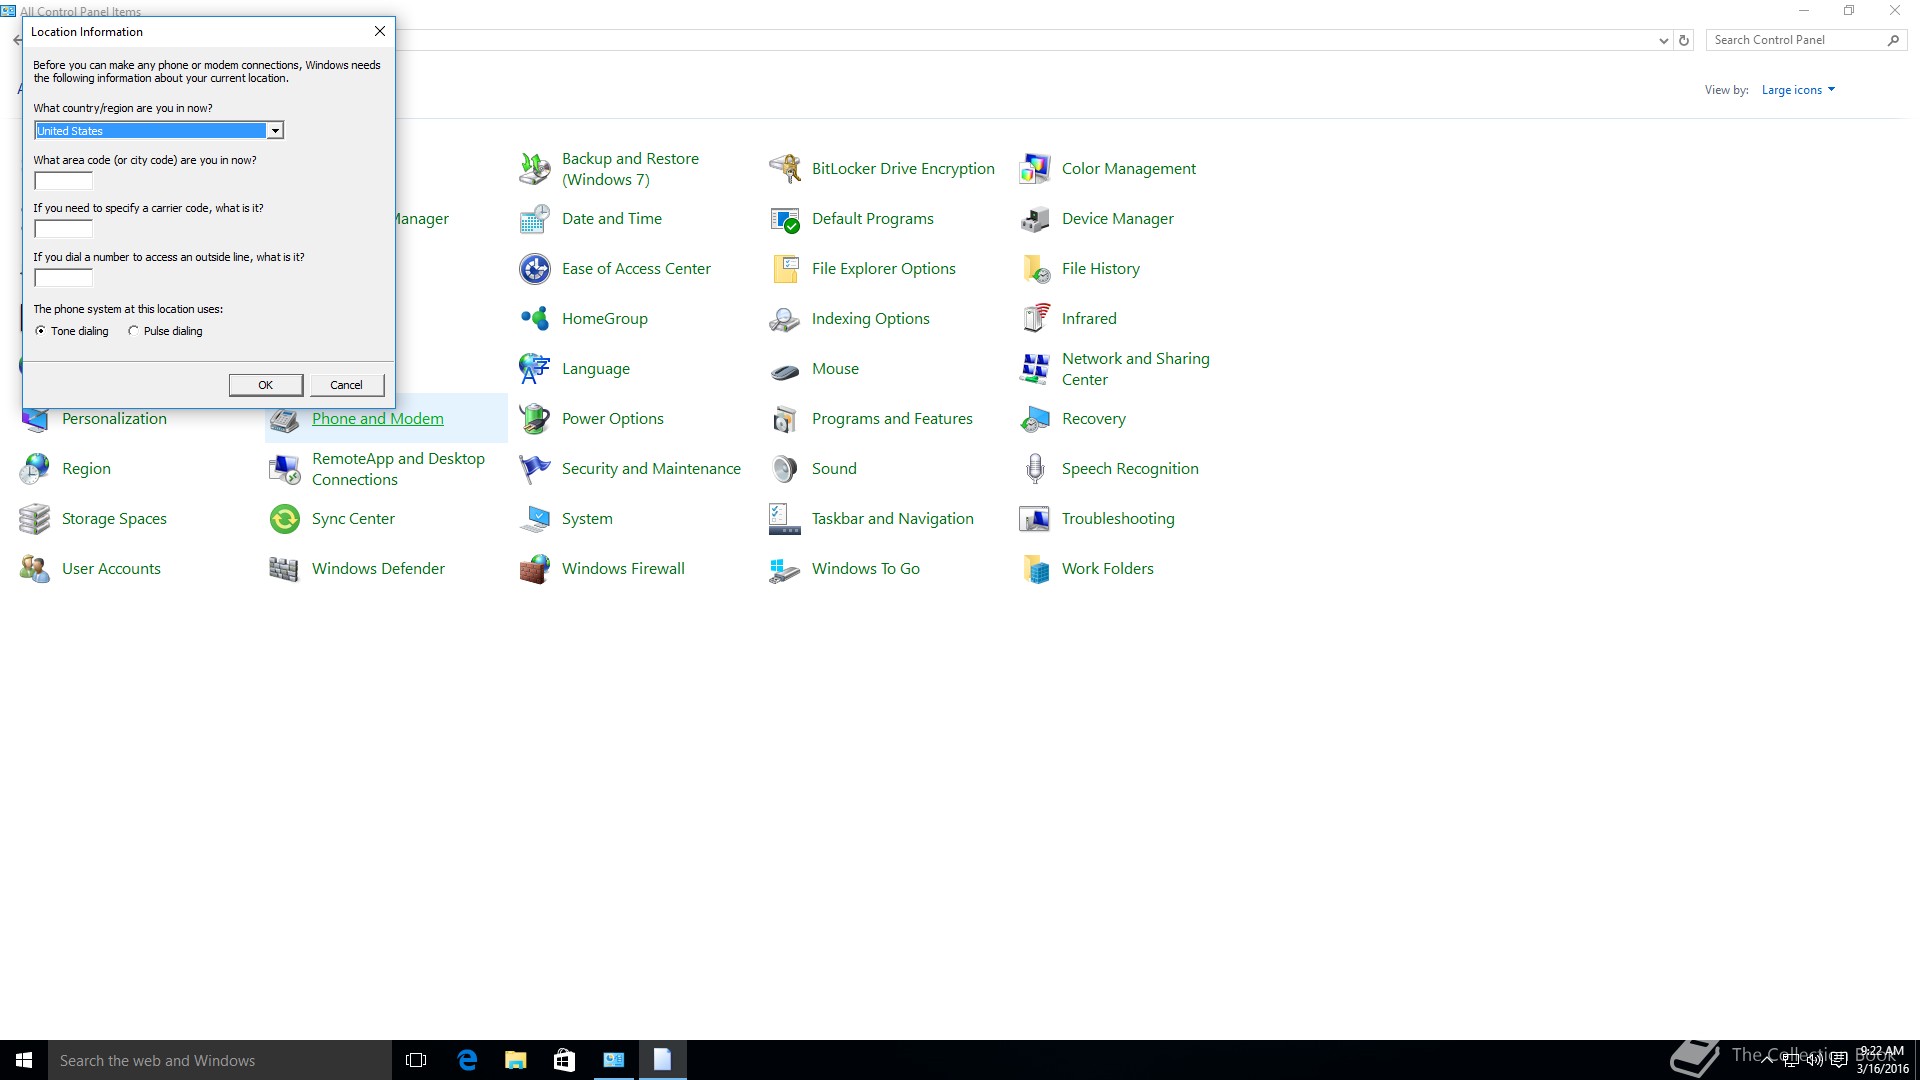
Task: Open File Explorer from the taskbar
Action: pyautogui.click(x=515, y=1060)
